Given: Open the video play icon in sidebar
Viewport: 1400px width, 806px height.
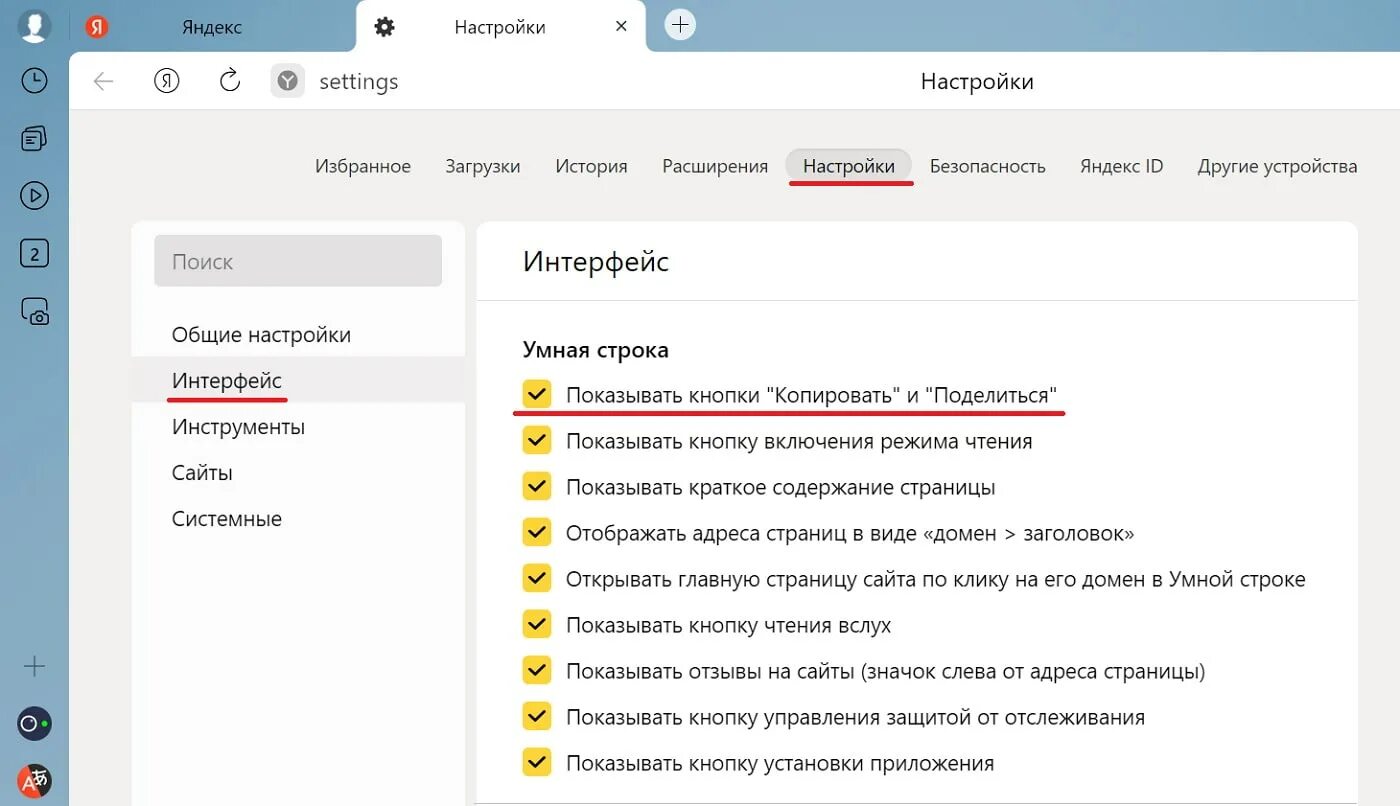Looking at the screenshot, I should 34,196.
